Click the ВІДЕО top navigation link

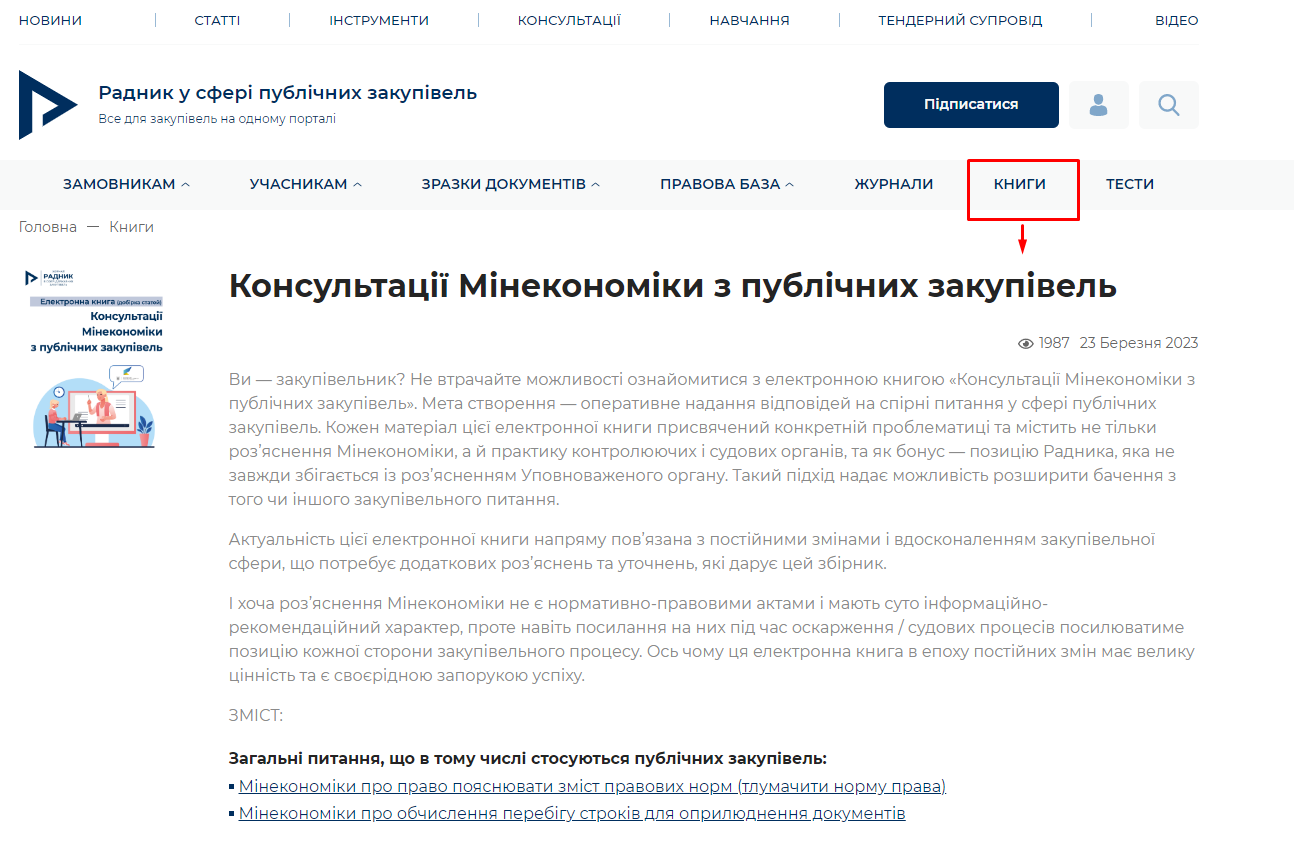[1176, 20]
